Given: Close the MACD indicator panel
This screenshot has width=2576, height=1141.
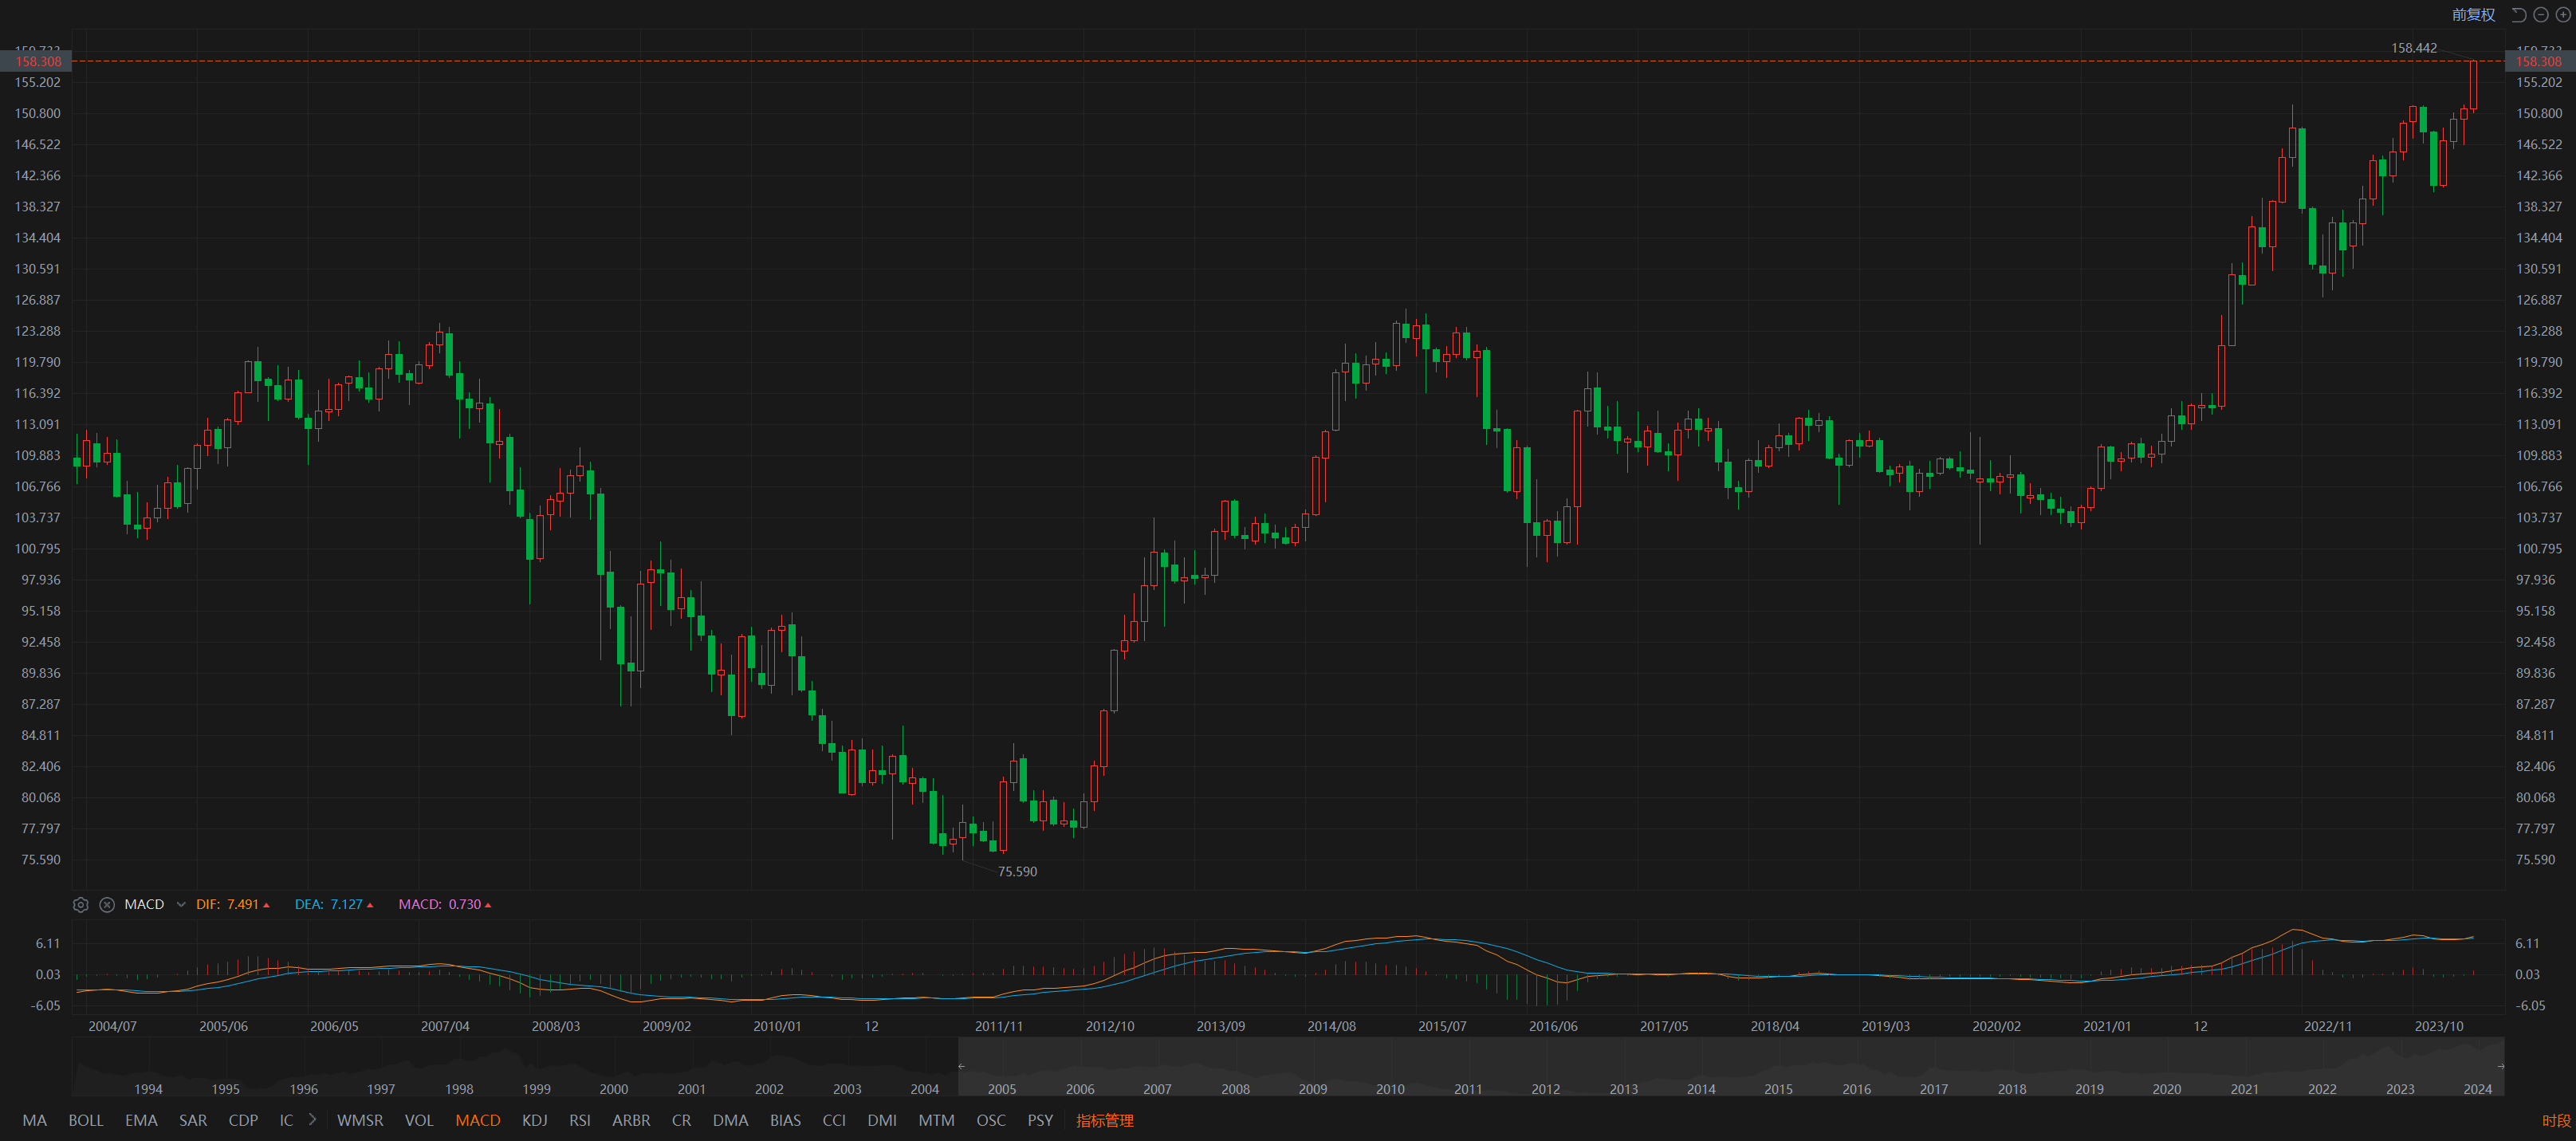Looking at the screenshot, I should pos(107,904).
